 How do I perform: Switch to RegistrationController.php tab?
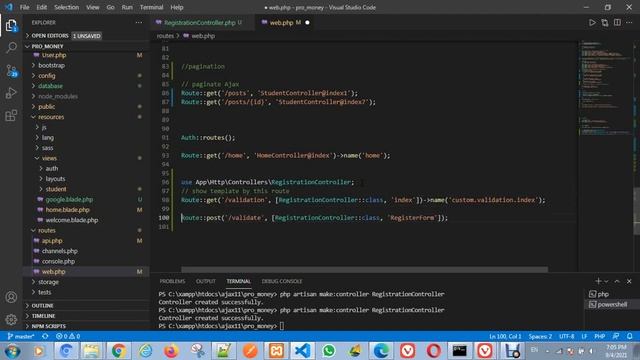coord(200,22)
